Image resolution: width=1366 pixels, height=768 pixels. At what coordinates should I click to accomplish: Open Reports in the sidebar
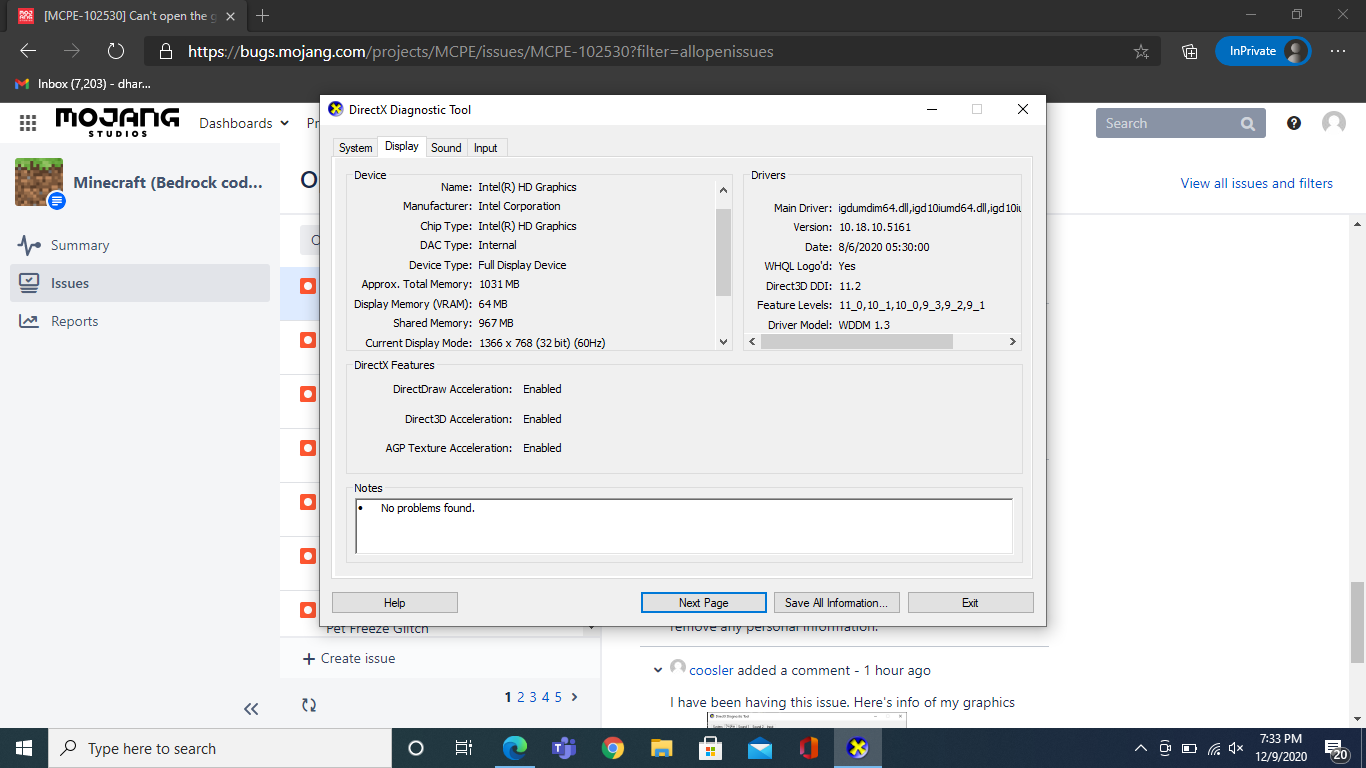(x=74, y=321)
